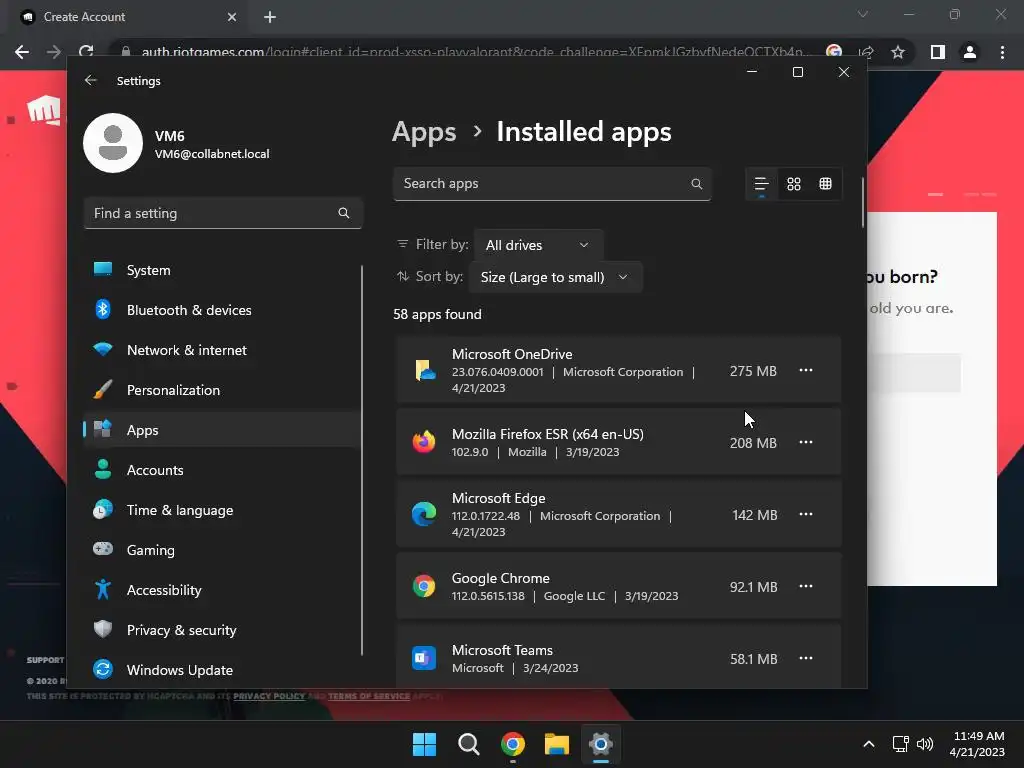Click the Riot Games fist logo
Image resolution: width=1024 pixels, height=768 pixels.
[44, 110]
